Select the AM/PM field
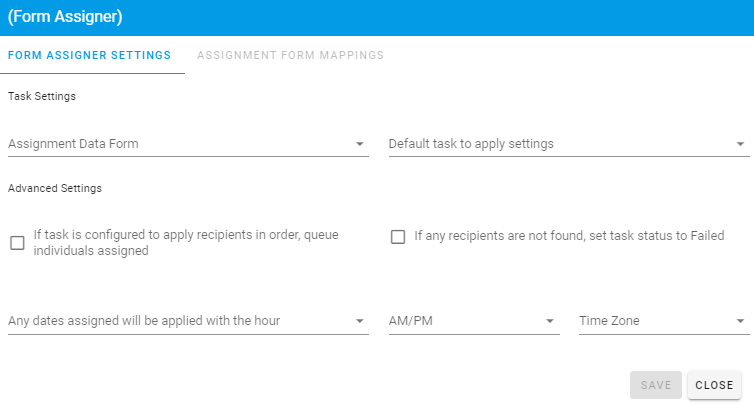 [x=465, y=321]
